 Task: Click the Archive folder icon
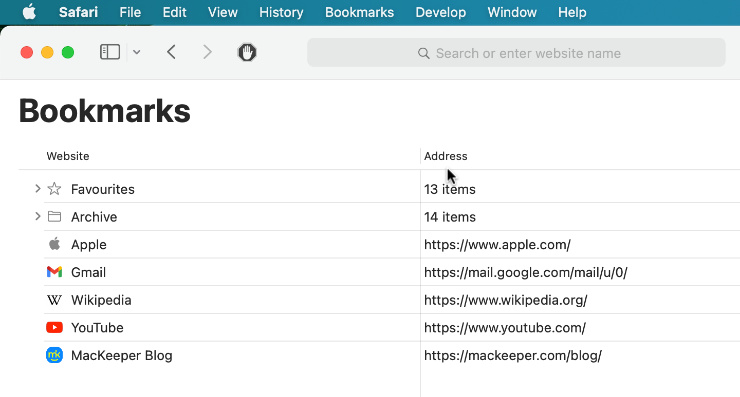pos(54,217)
